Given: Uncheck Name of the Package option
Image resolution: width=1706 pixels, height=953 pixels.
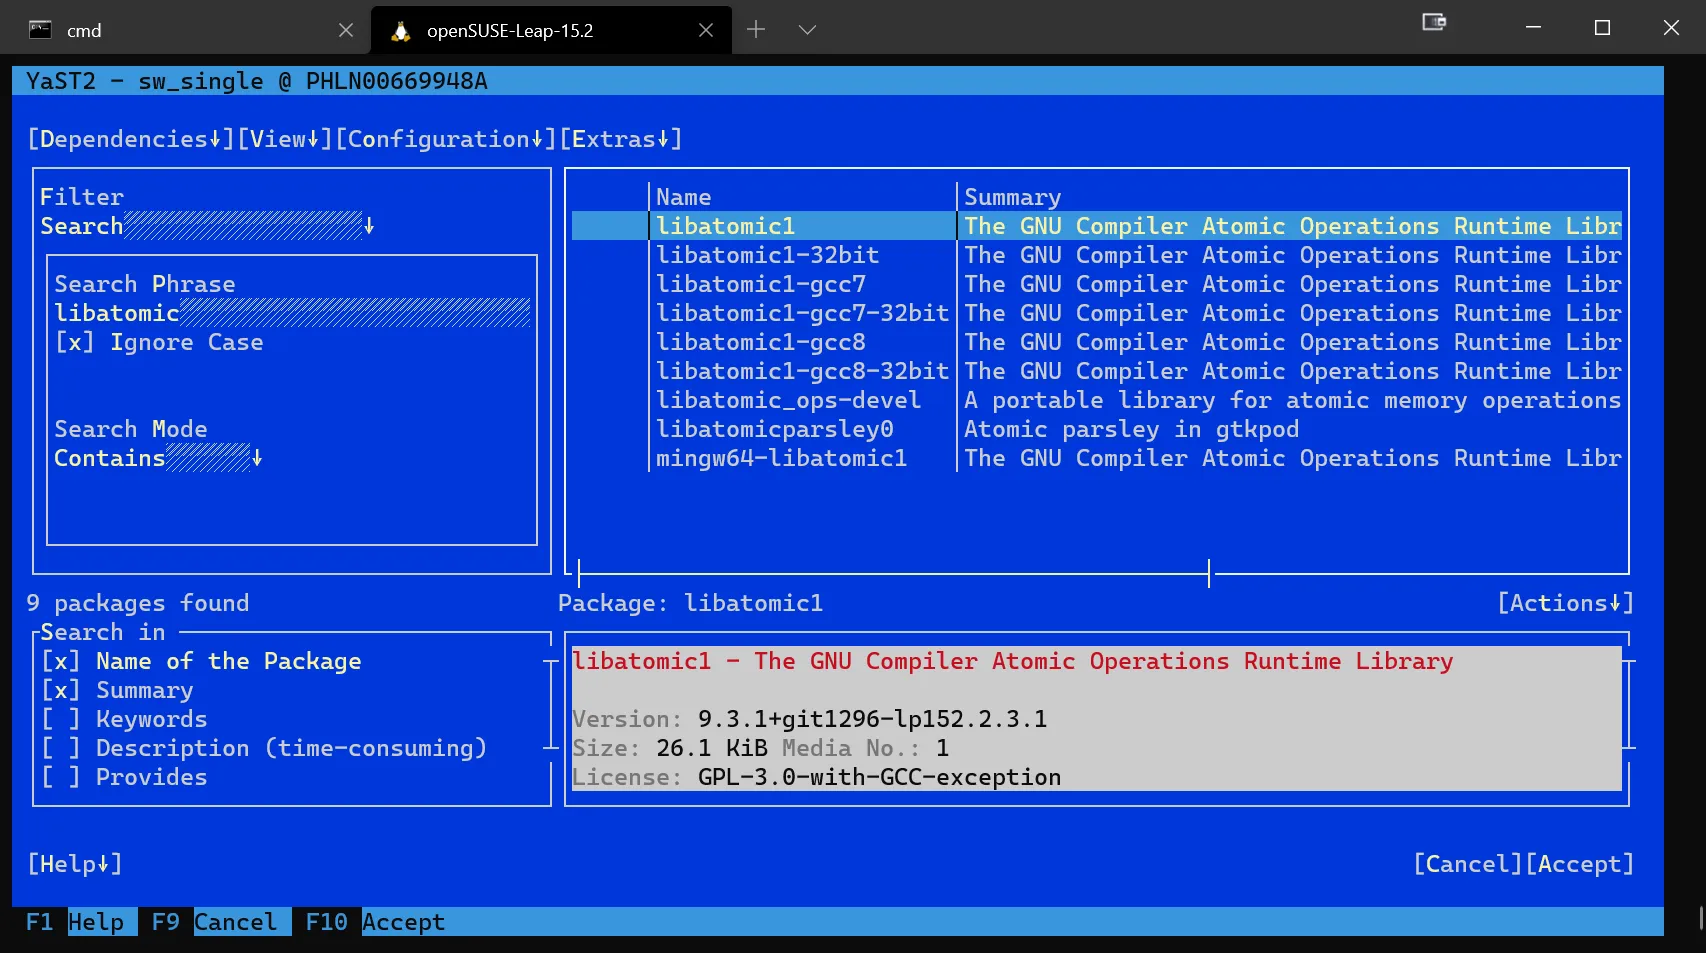Looking at the screenshot, I should [60, 662].
